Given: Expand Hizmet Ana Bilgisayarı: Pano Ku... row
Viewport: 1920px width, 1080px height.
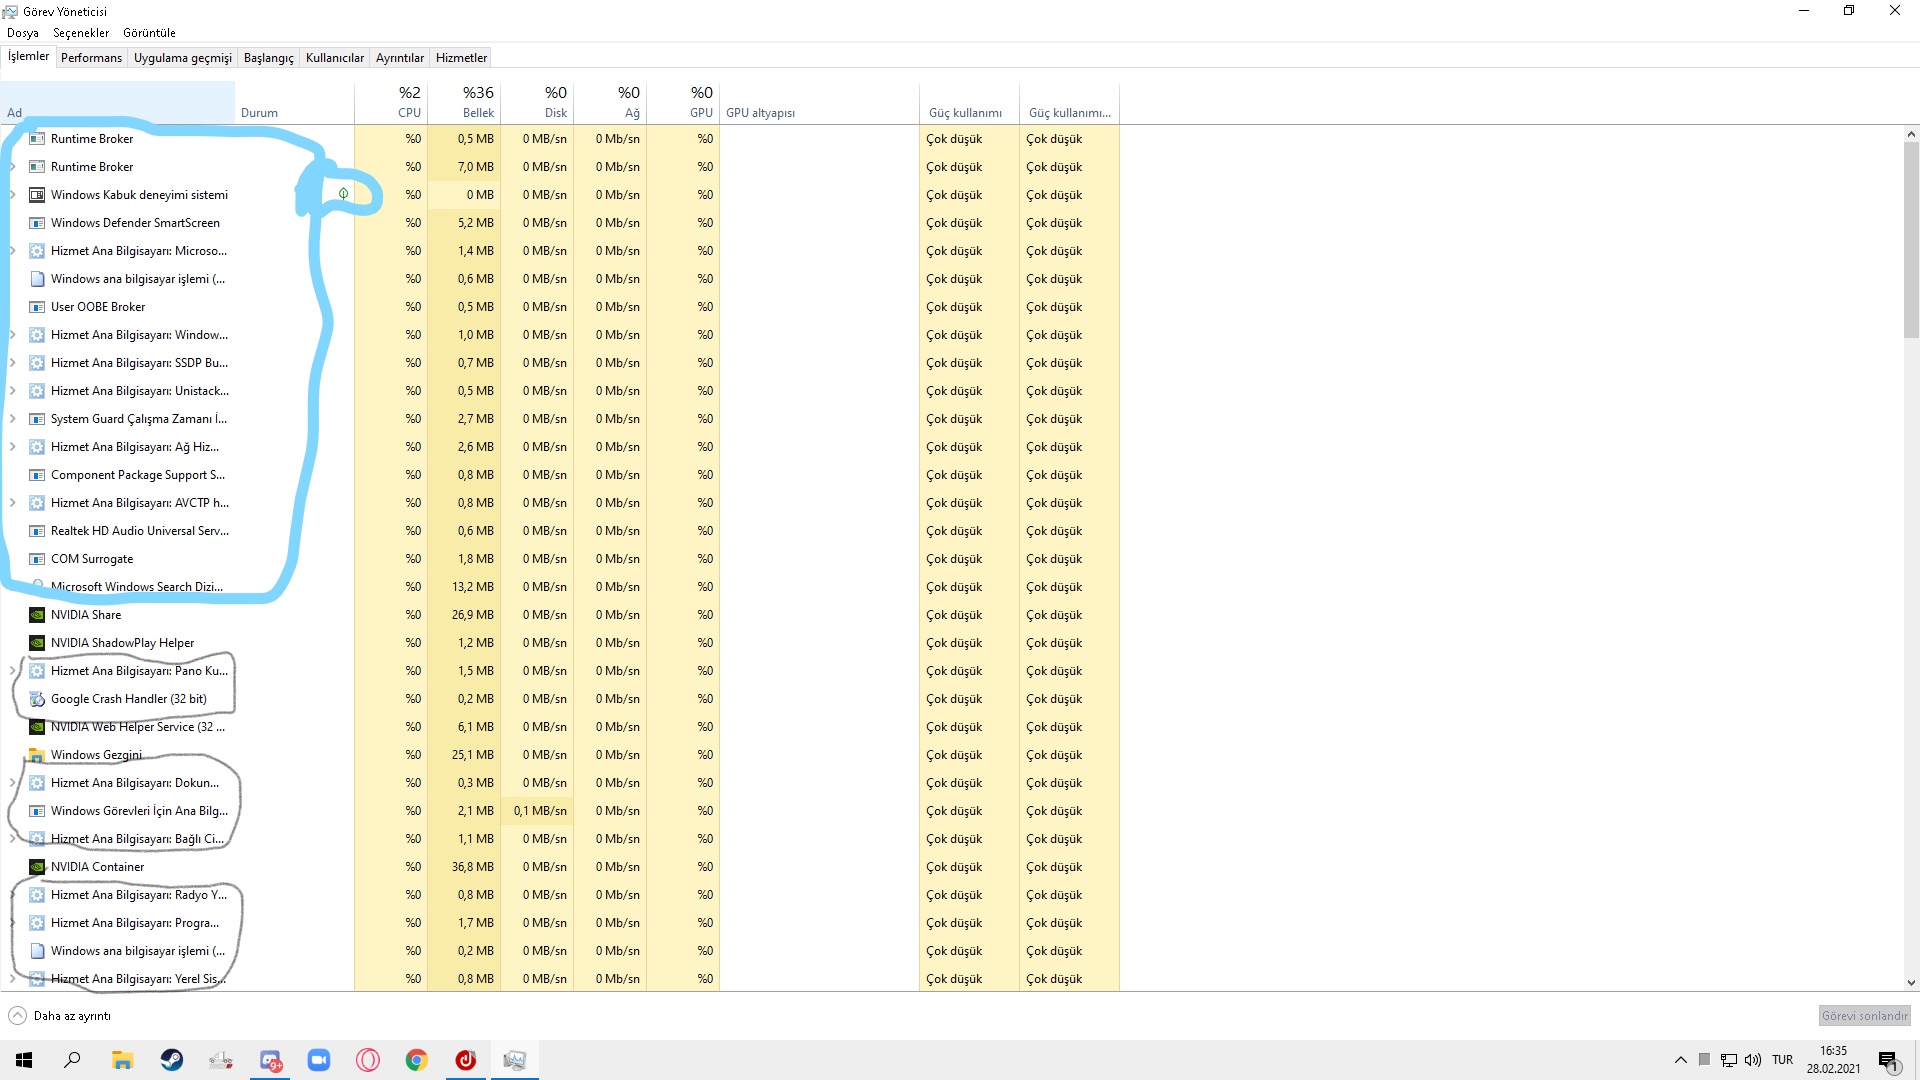Looking at the screenshot, I should [13, 671].
